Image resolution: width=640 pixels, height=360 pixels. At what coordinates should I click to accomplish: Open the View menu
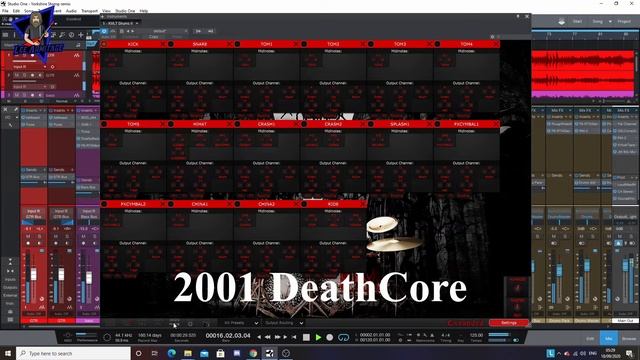click(106, 11)
